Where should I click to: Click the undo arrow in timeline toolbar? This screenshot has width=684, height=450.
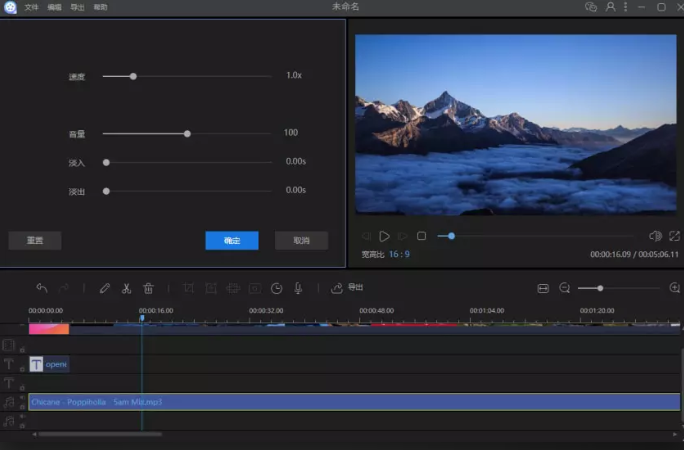[42, 288]
